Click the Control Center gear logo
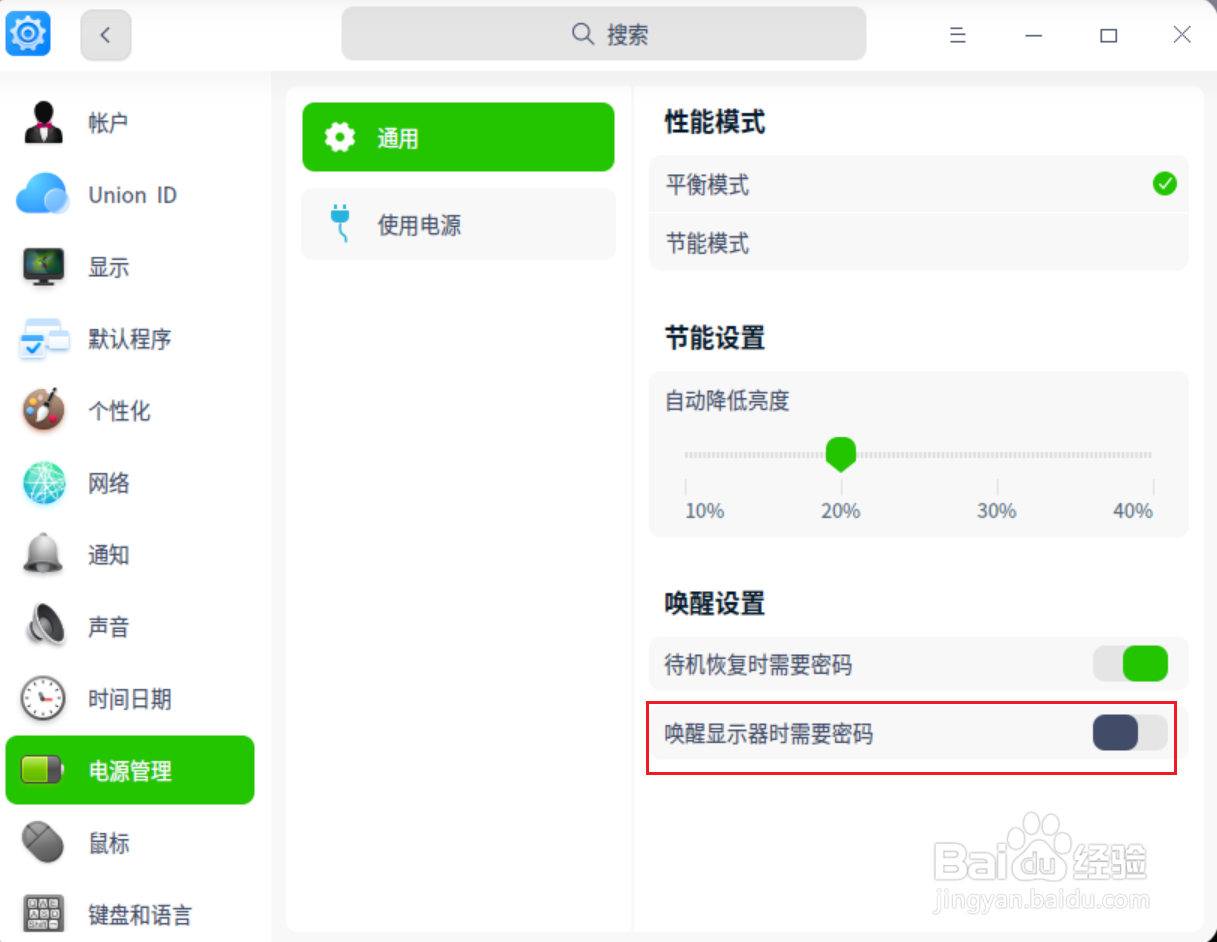 [28, 35]
